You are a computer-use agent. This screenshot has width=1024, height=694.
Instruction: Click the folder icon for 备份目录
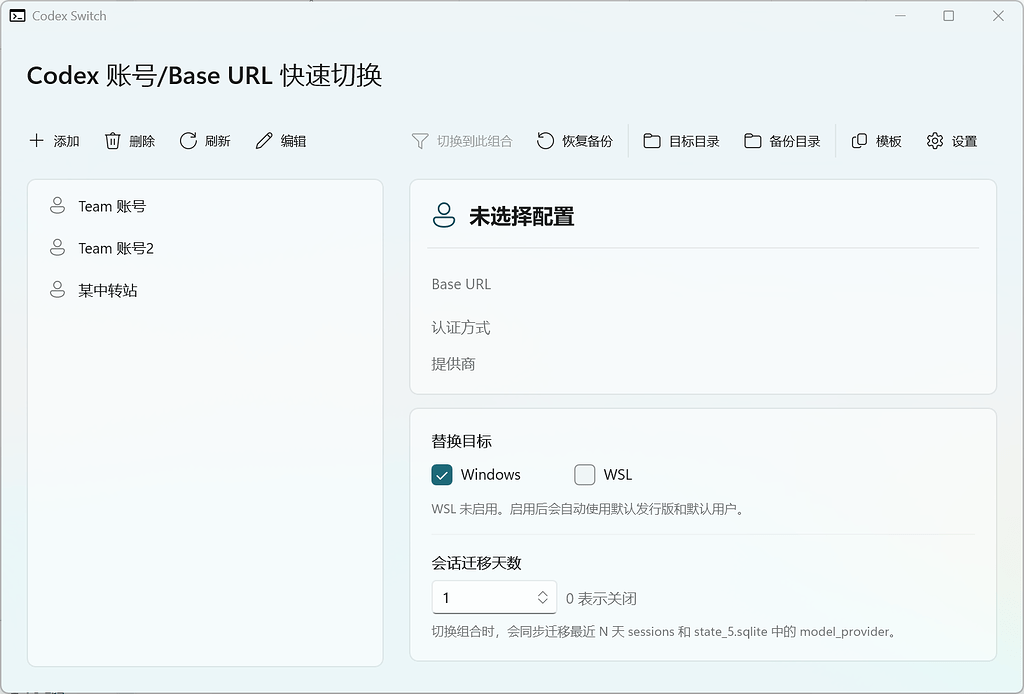[752, 140]
